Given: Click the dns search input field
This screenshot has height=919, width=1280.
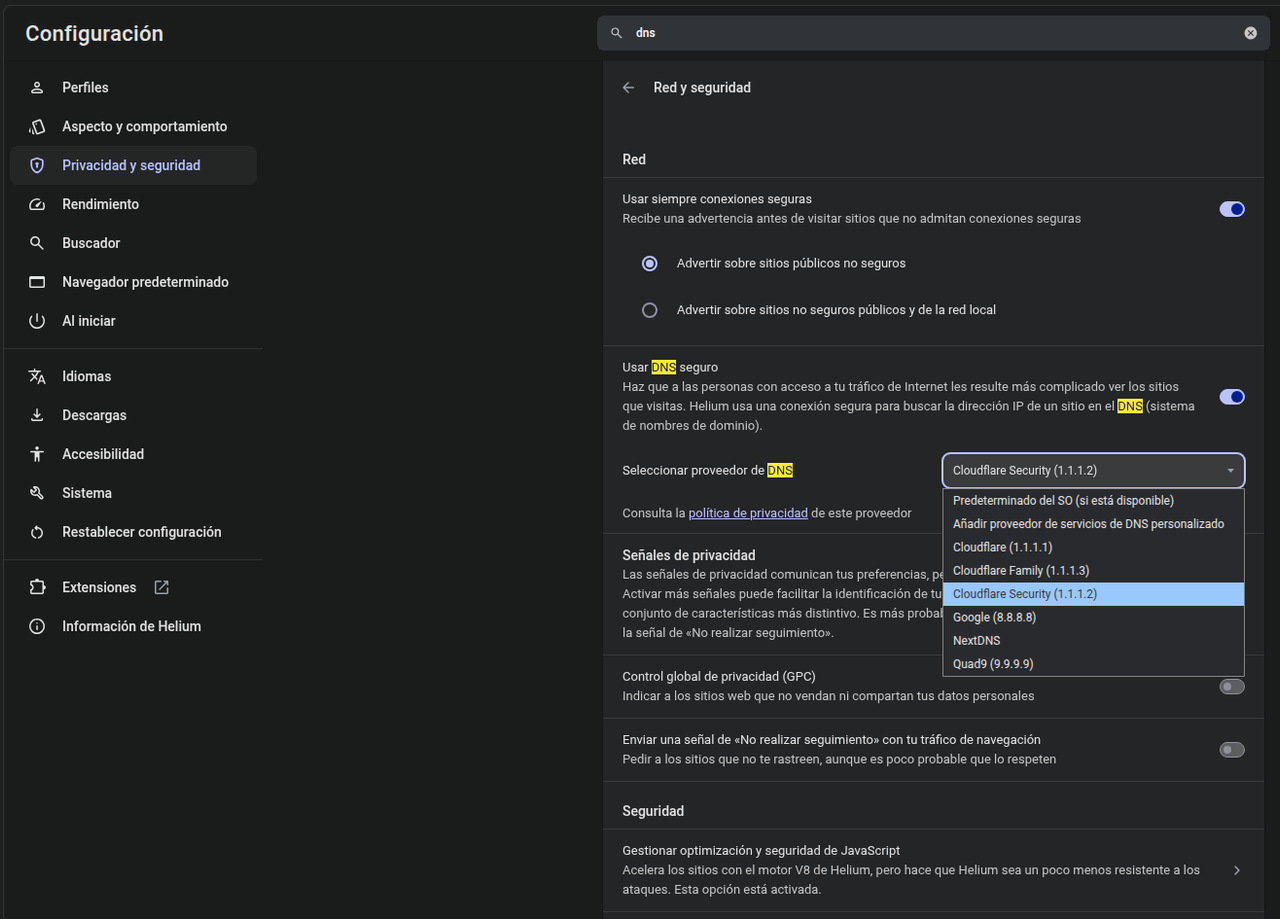Looking at the screenshot, I should [x=933, y=33].
